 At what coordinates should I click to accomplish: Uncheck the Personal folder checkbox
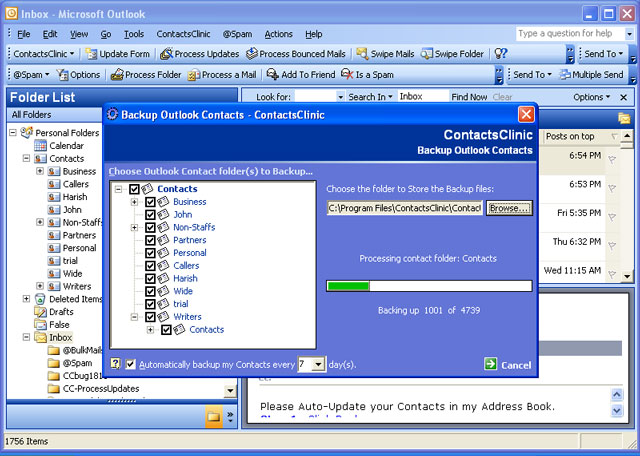(x=150, y=253)
